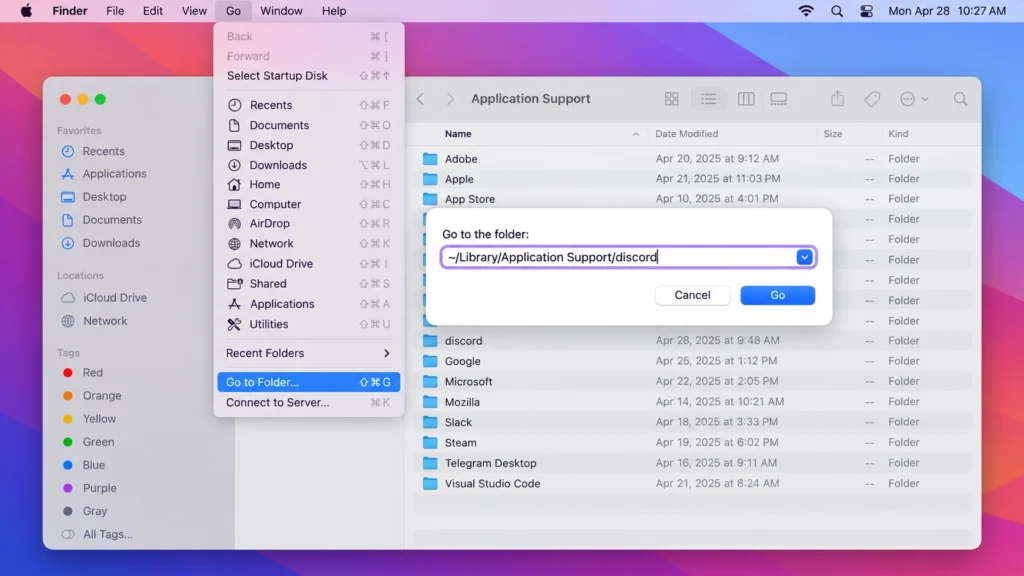Image resolution: width=1024 pixels, height=576 pixels.
Task: Click the date and time in menu bar
Action: [946, 11]
